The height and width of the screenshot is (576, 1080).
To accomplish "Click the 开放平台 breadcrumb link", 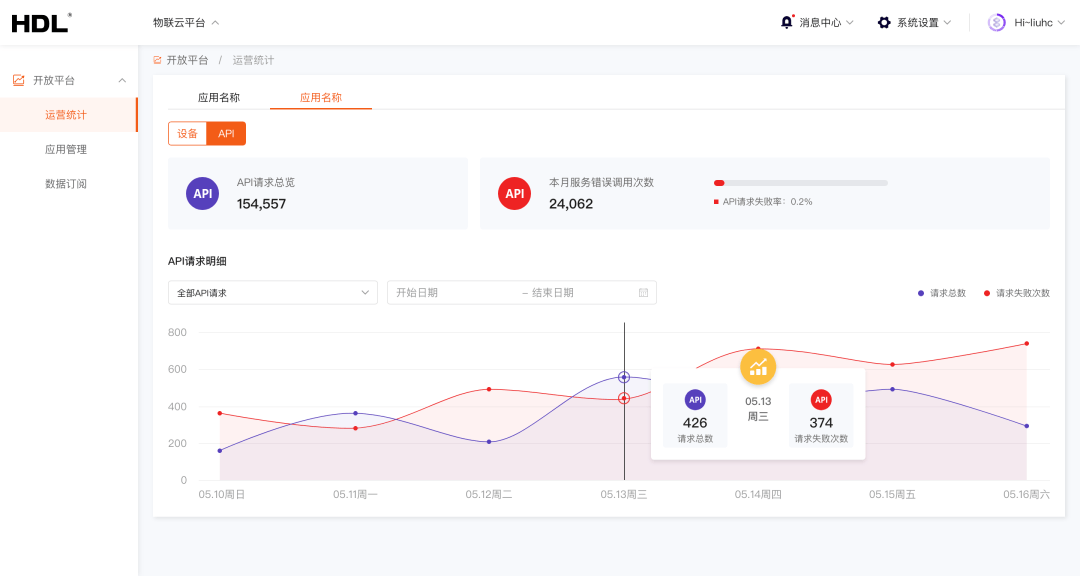I will click(x=187, y=60).
